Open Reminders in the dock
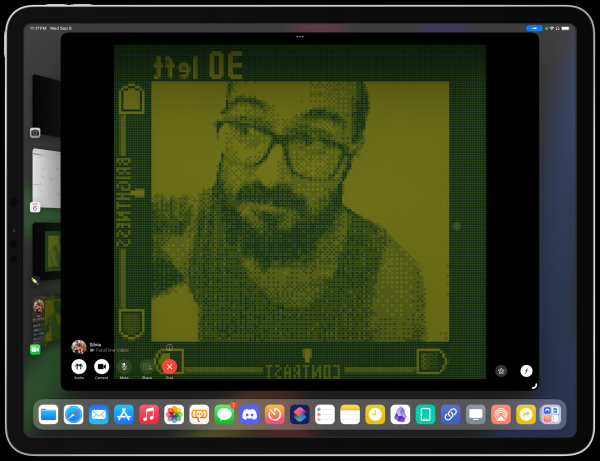The width and height of the screenshot is (600, 461). click(x=325, y=415)
